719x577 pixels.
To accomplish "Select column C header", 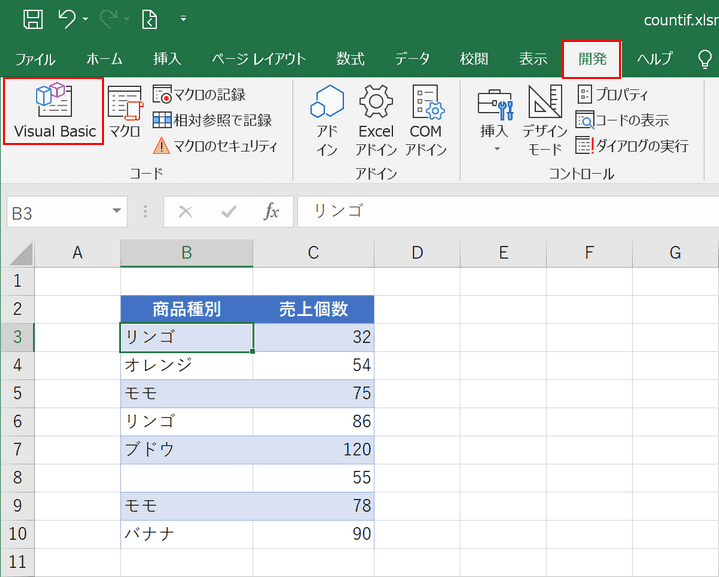I will click(x=313, y=253).
